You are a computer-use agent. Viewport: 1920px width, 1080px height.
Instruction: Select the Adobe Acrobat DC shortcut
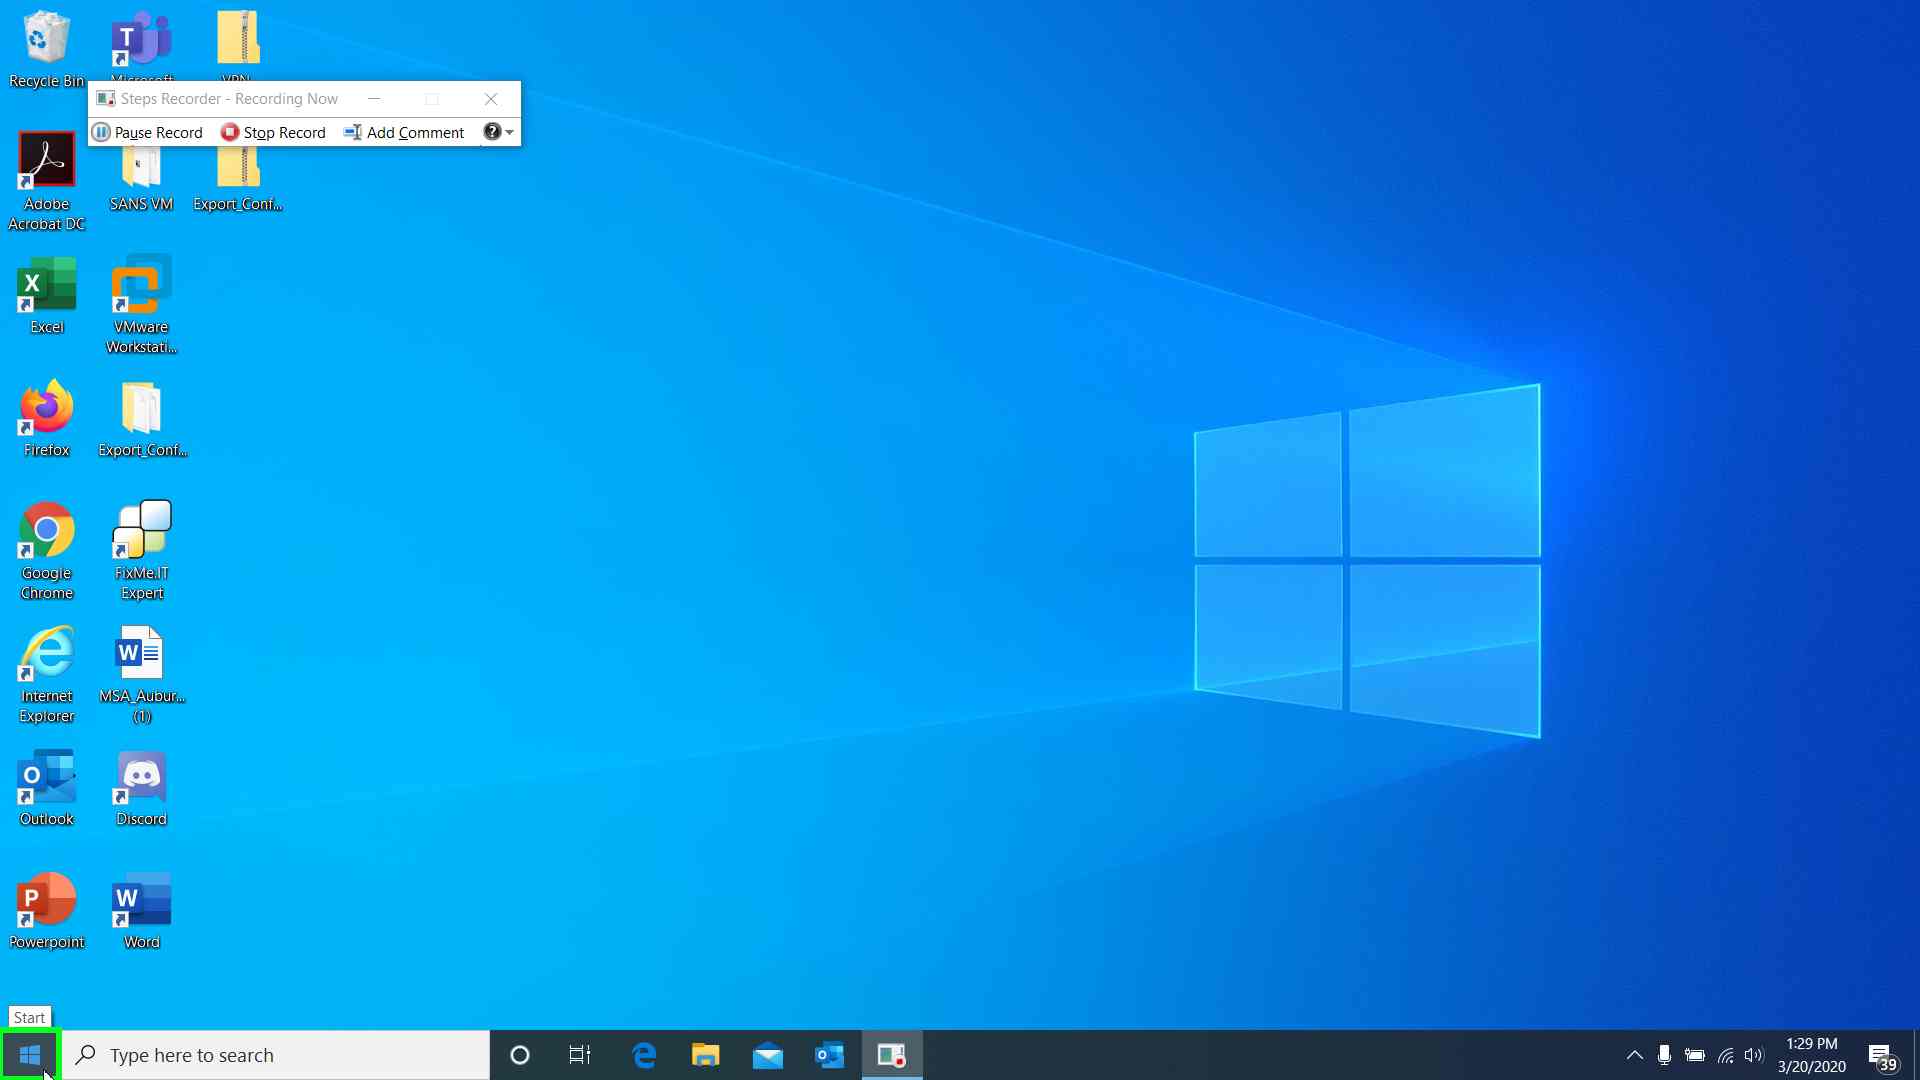click(46, 181)
